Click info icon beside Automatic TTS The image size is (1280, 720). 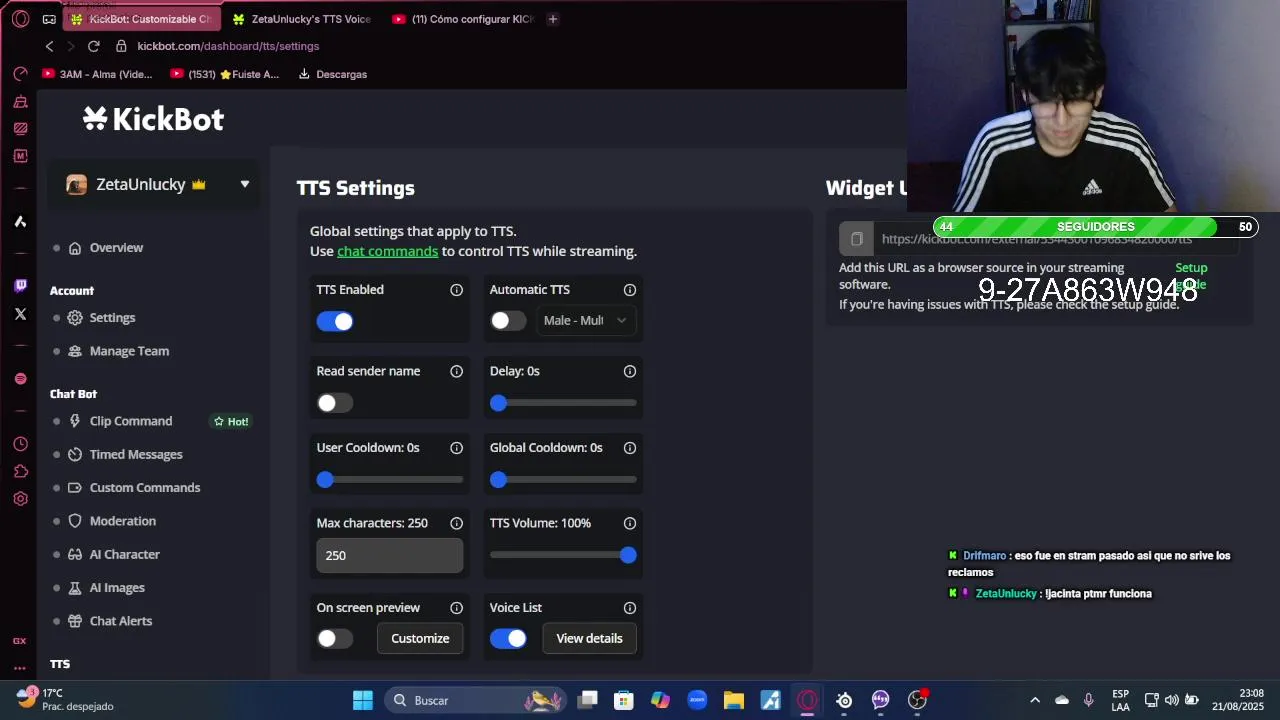pos(630,290)
